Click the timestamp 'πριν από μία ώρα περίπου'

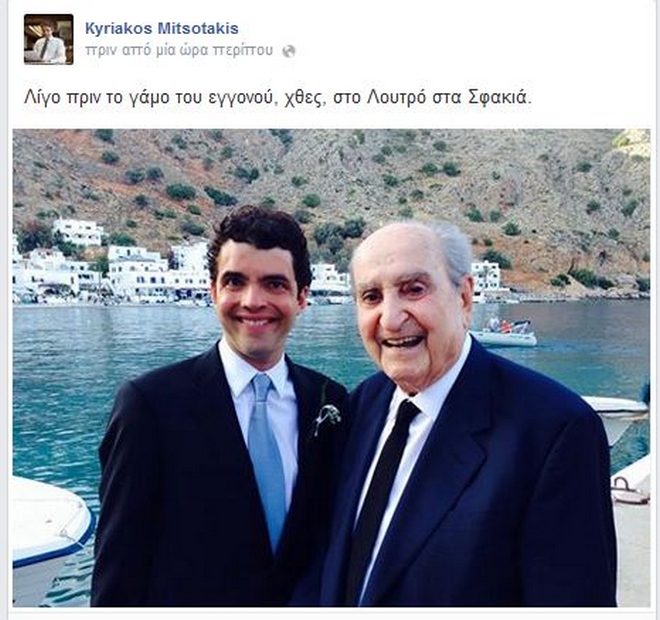[179, 50]
